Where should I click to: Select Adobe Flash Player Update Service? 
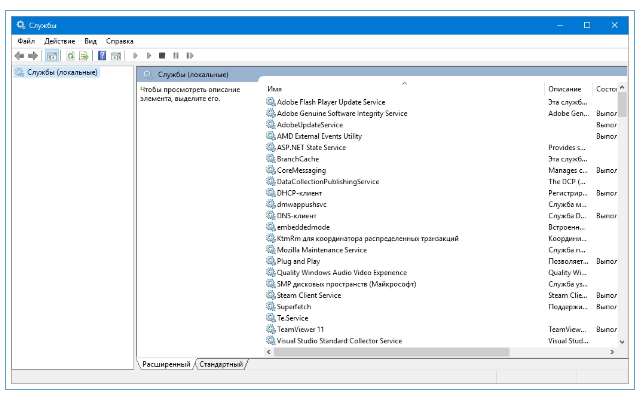click(x=331, y=102)
